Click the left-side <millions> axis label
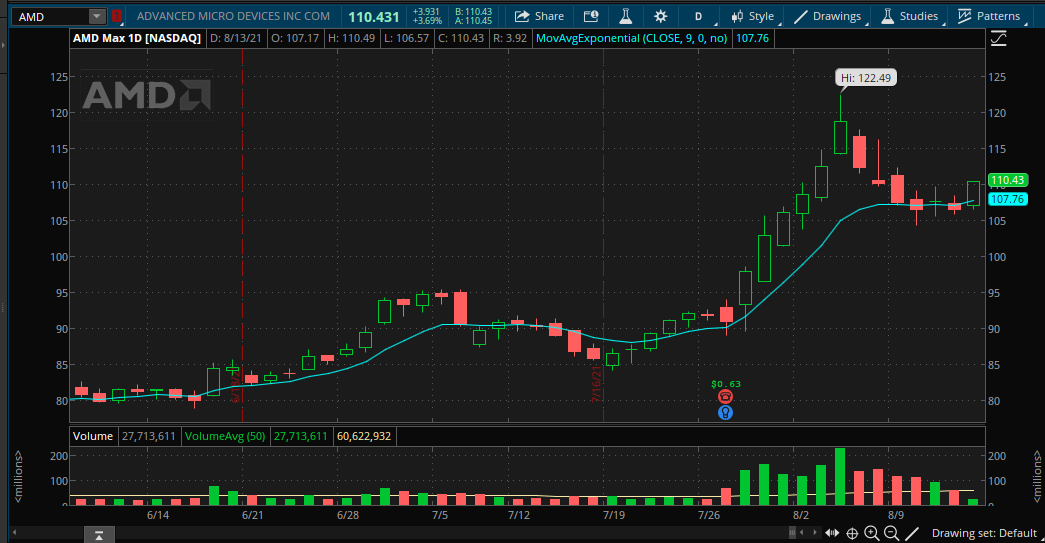 tap(18, 476)
